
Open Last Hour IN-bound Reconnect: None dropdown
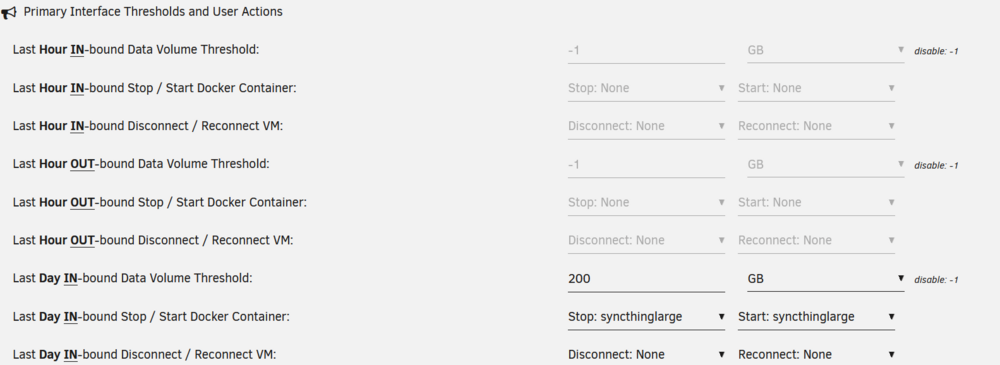(816, 126)
